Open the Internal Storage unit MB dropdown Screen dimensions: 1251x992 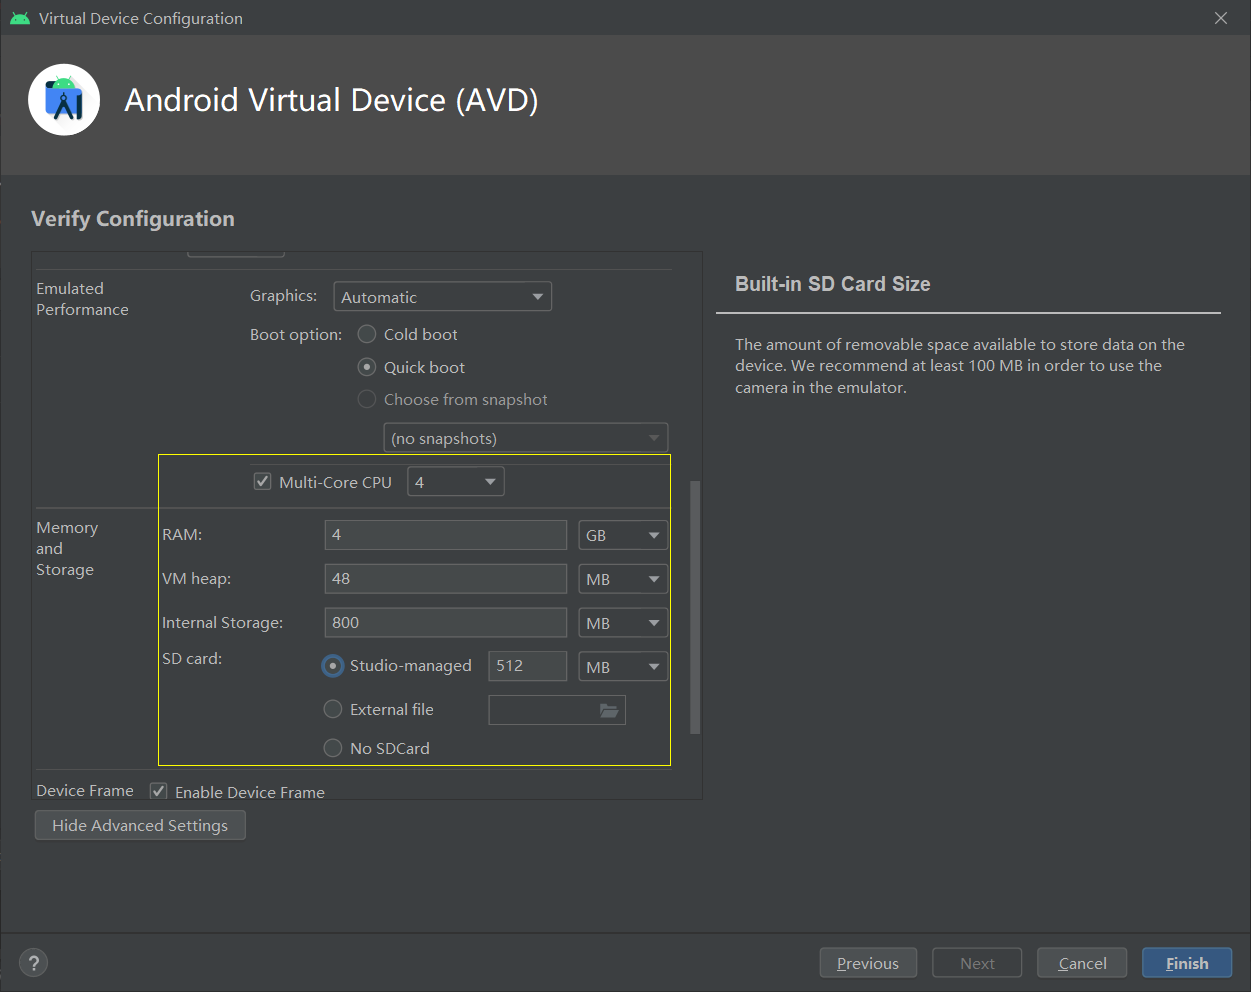pos(623,623)
